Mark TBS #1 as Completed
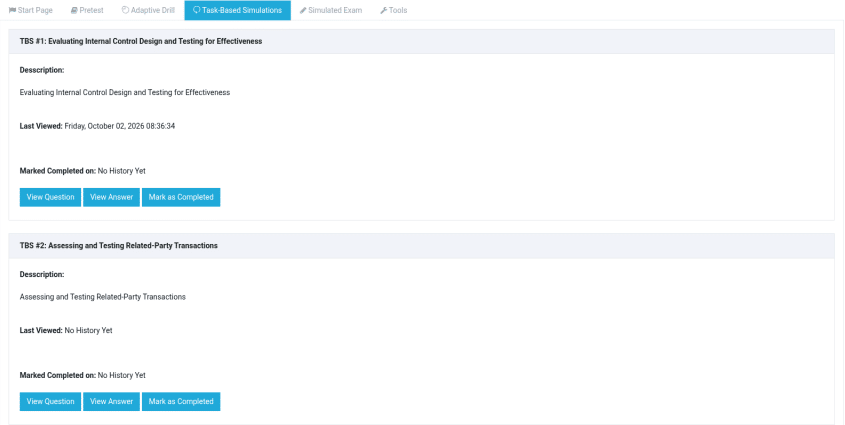845x425 pixels. pos(181,197)
